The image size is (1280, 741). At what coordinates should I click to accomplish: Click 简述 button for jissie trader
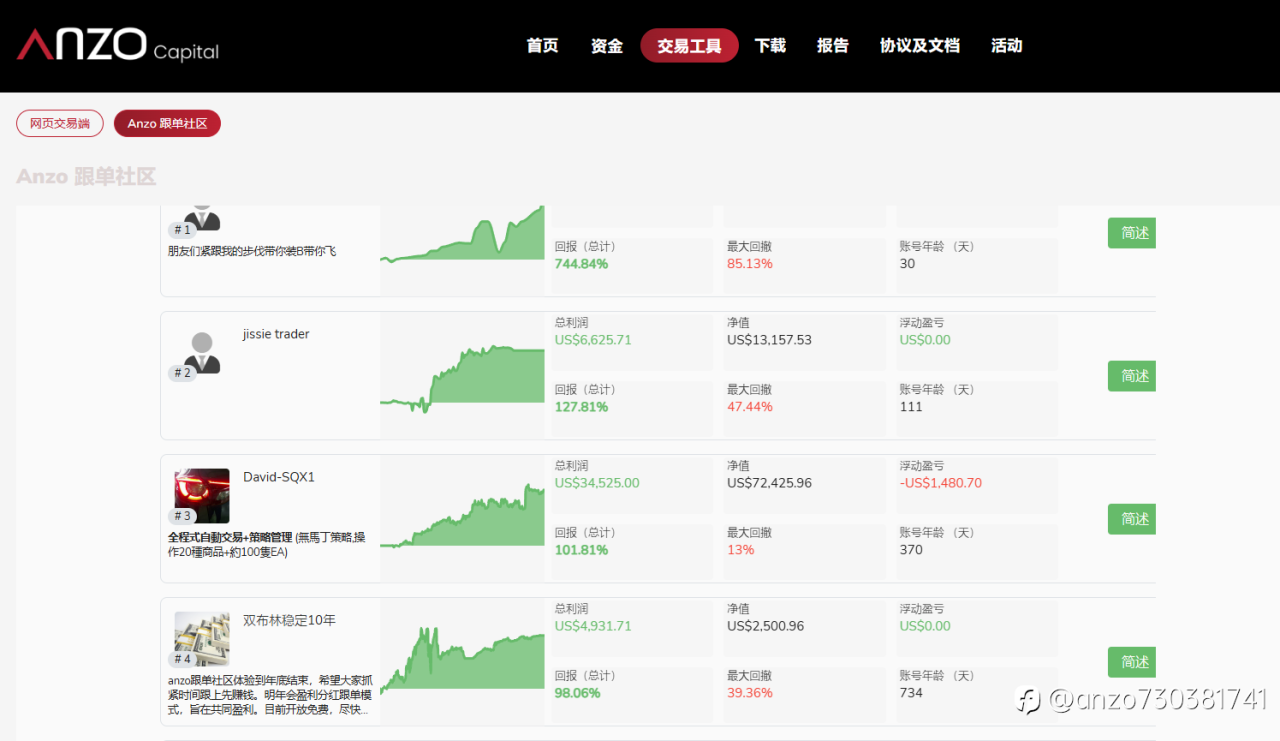(x=1132, y=376)
